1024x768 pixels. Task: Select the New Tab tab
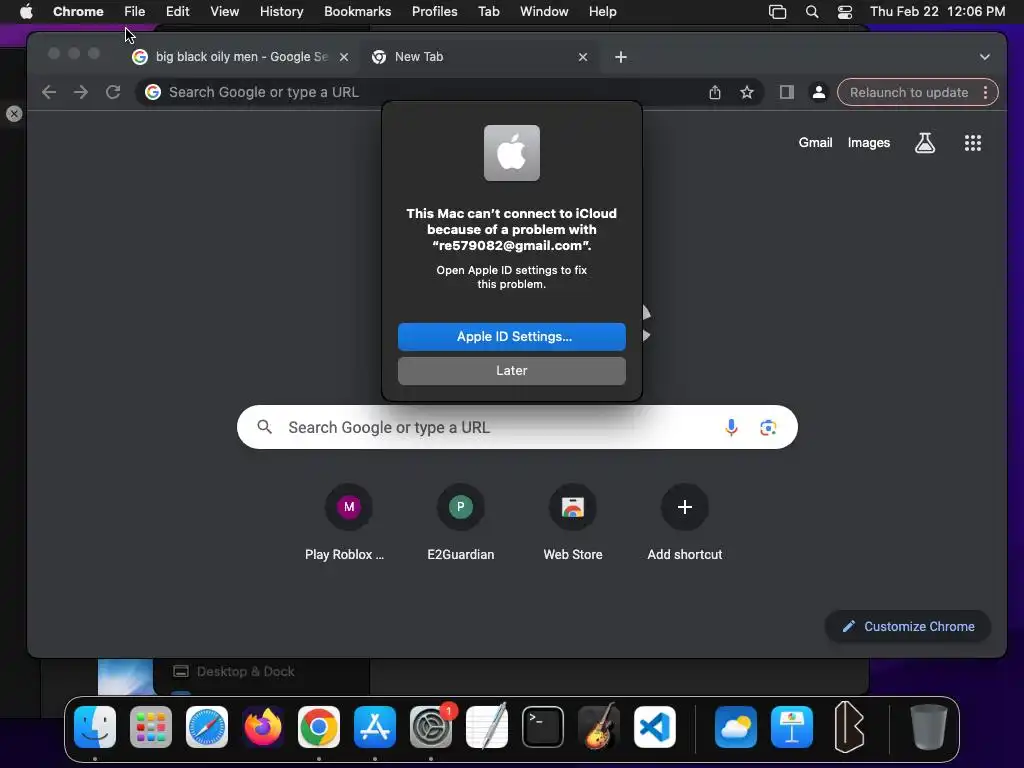click(481, 57)
